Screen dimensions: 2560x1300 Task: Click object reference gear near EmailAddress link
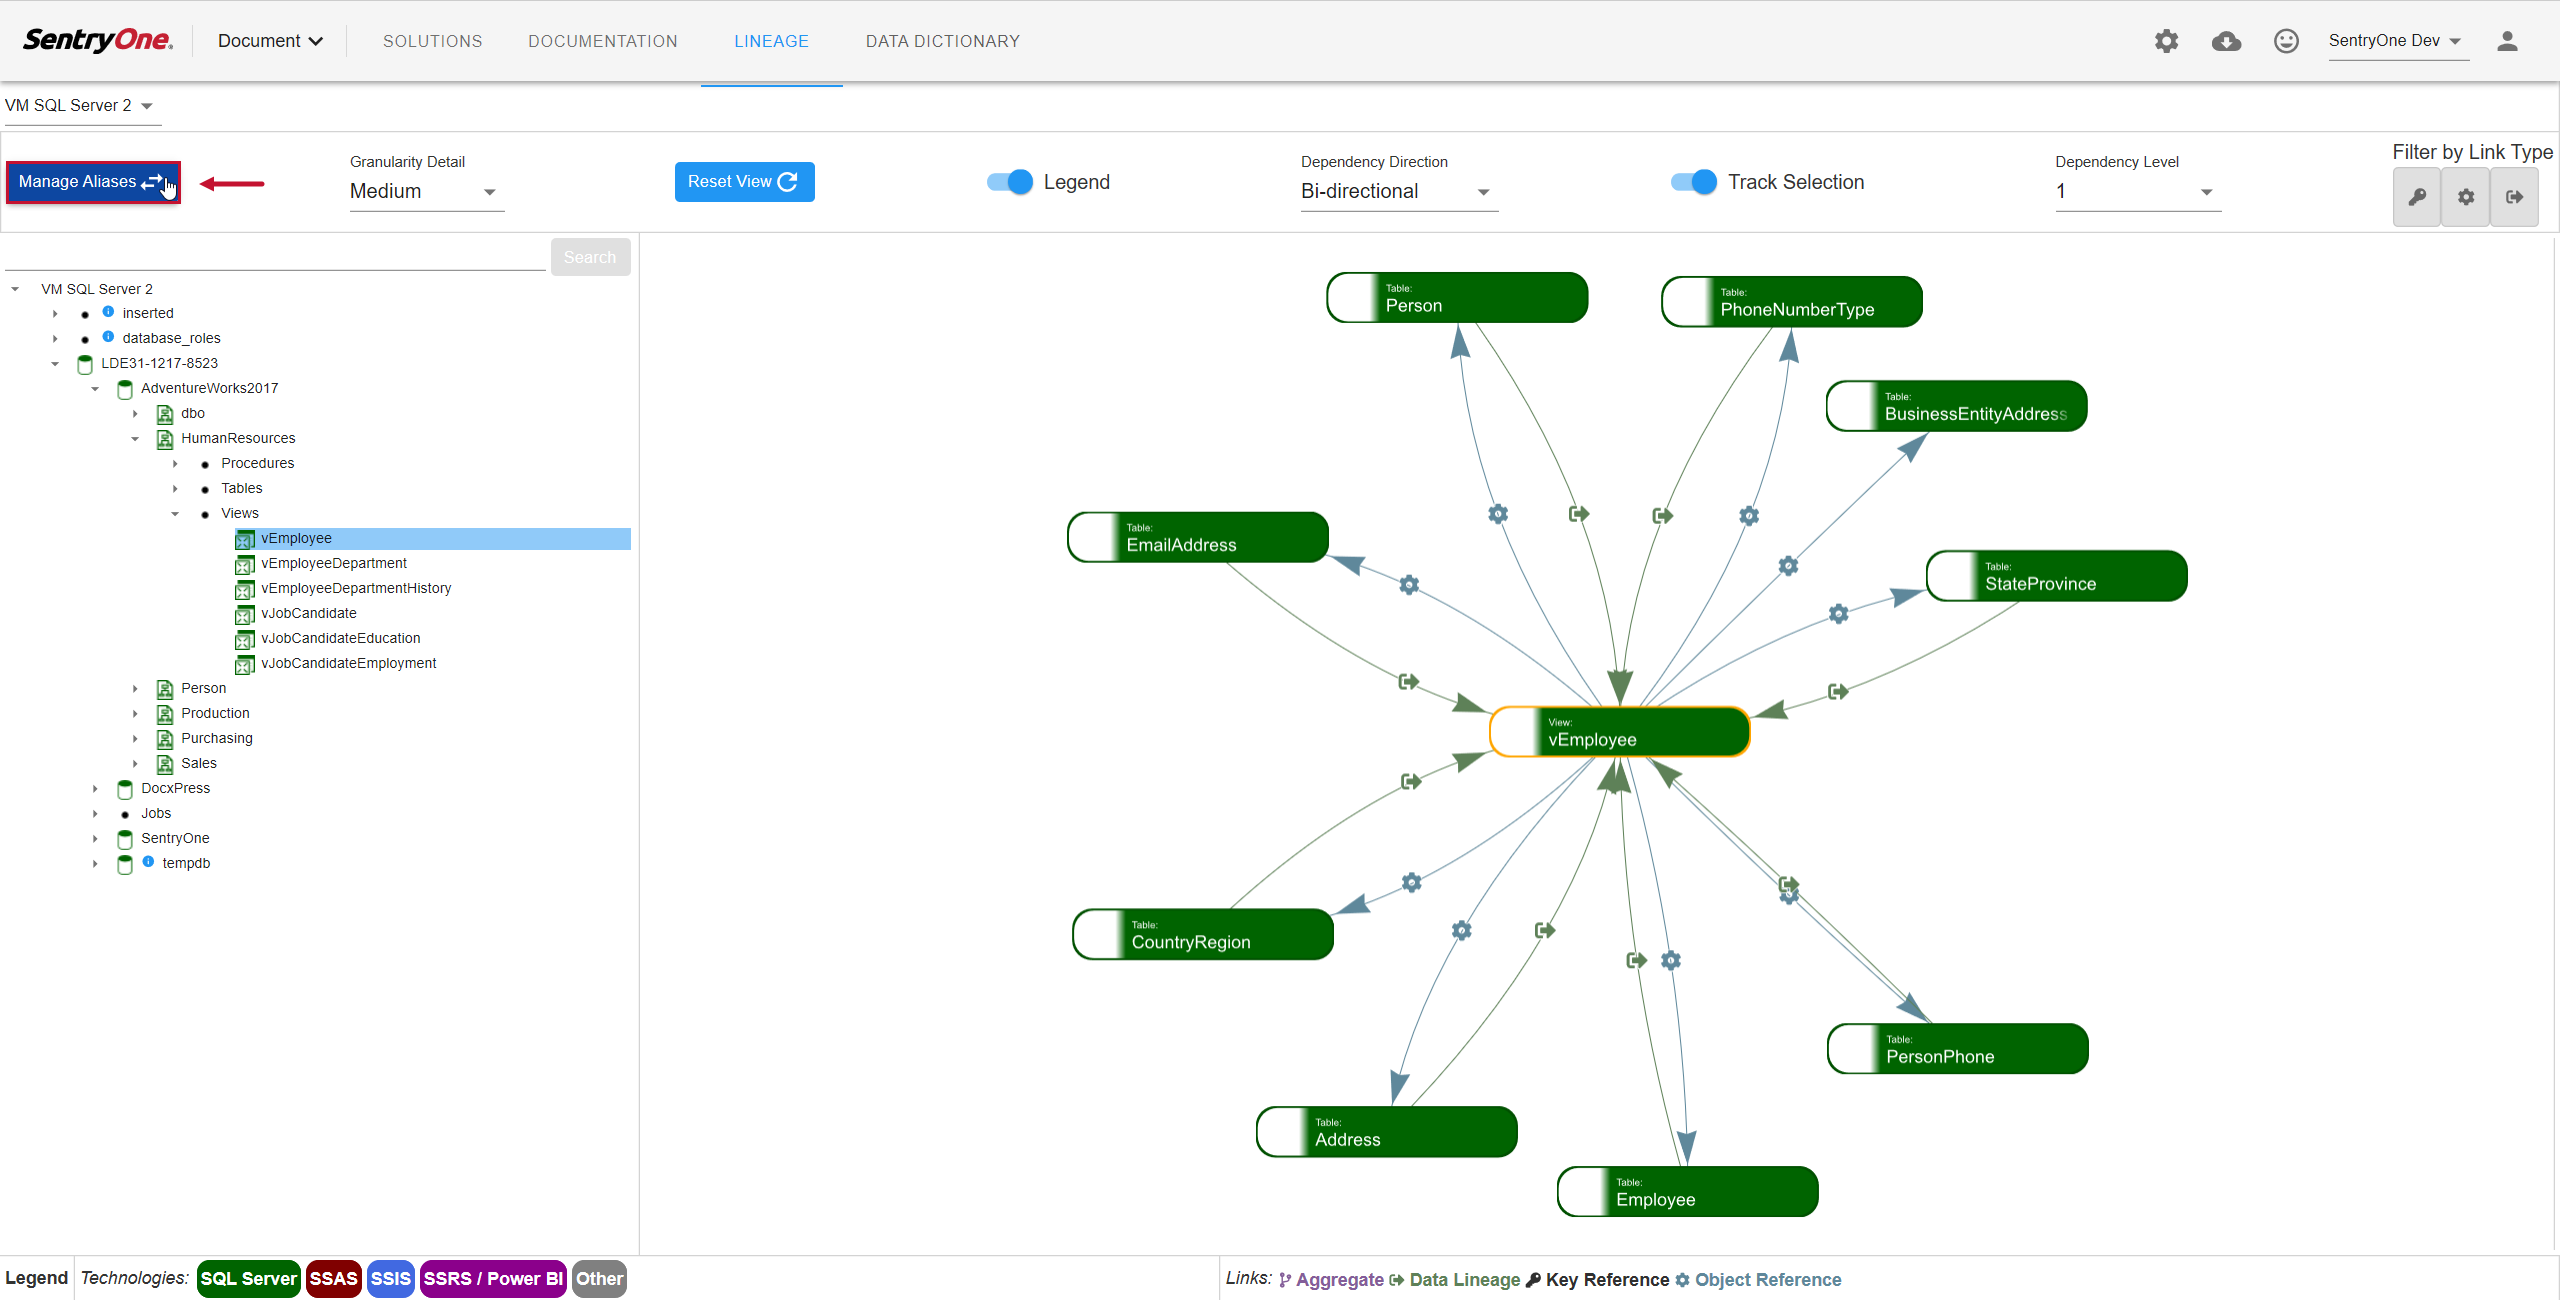[x=1409, y=585]
